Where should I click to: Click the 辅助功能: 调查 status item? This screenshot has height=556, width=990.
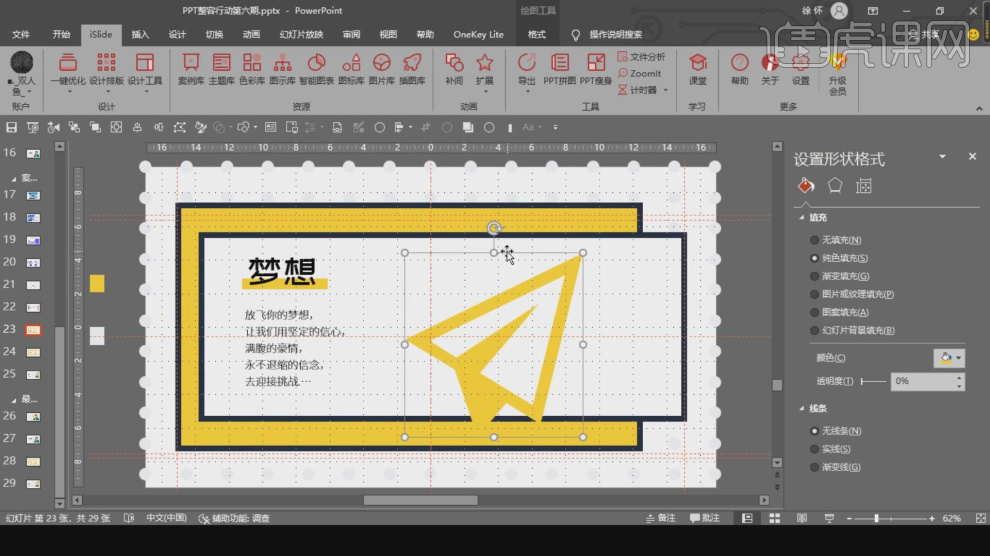234,518
